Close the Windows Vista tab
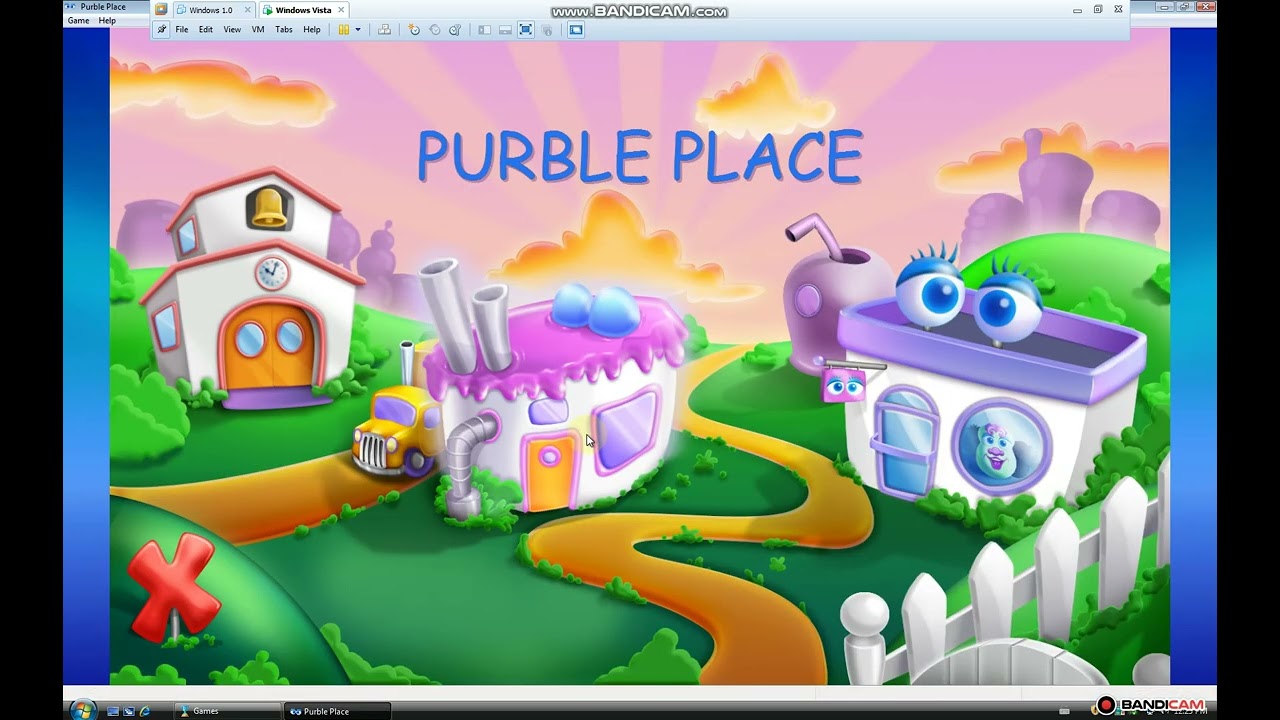Screen dimensions: 1280x720 click(x=341, y=10)
